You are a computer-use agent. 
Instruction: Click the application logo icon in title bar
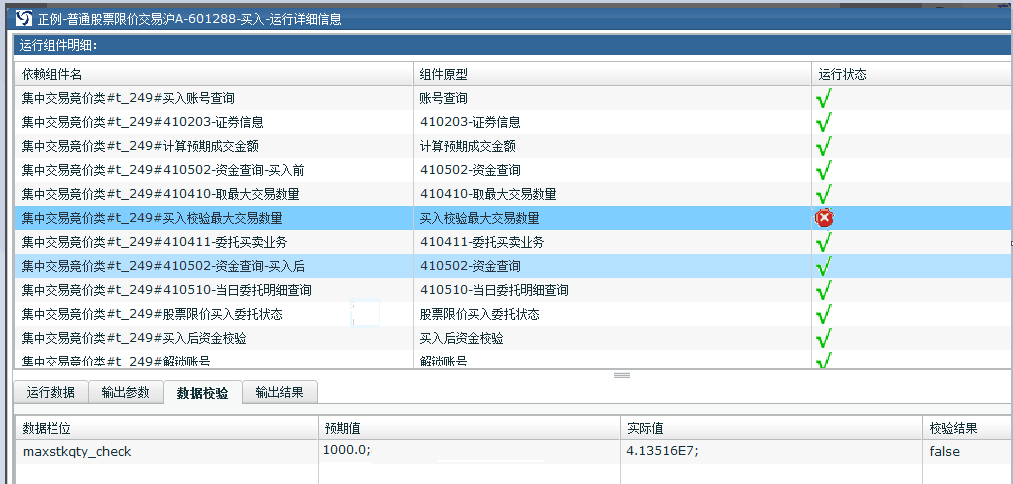24,17
